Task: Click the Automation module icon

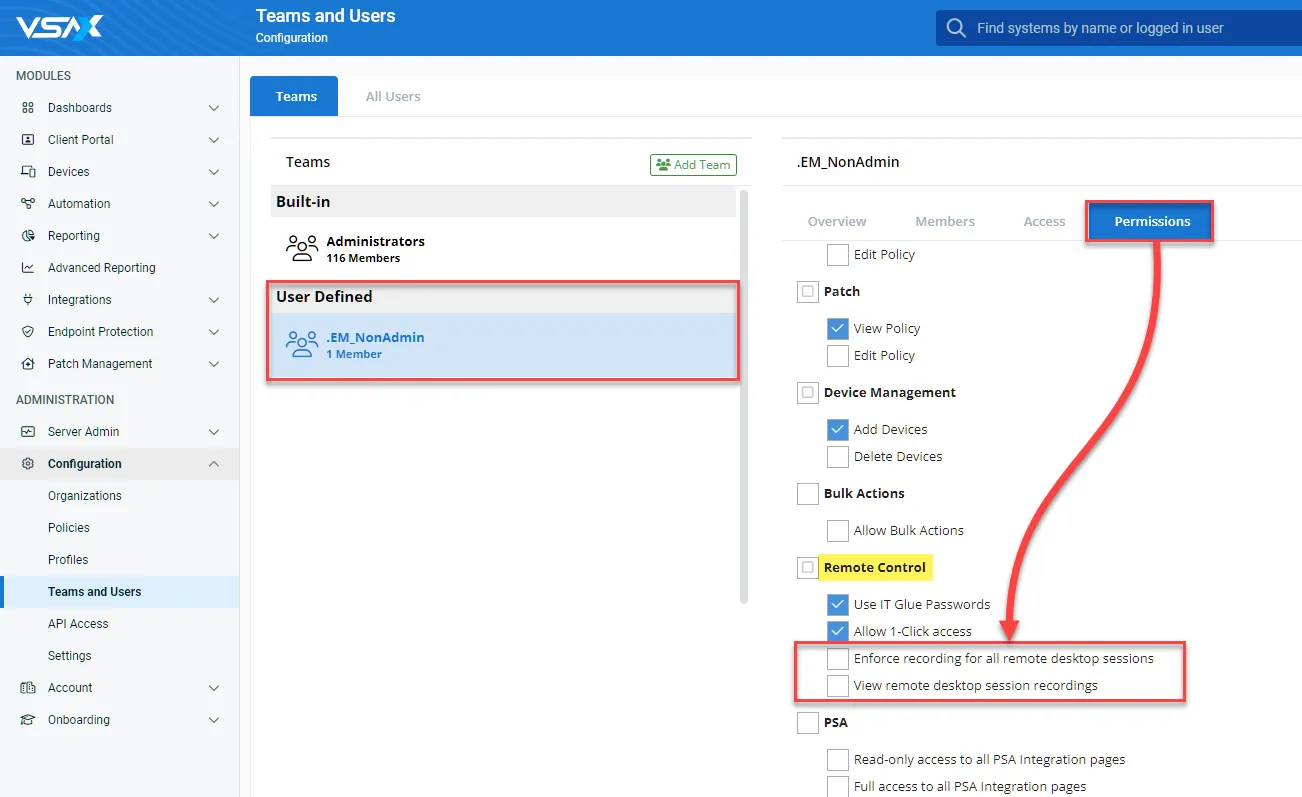Action: coord(28,204)
